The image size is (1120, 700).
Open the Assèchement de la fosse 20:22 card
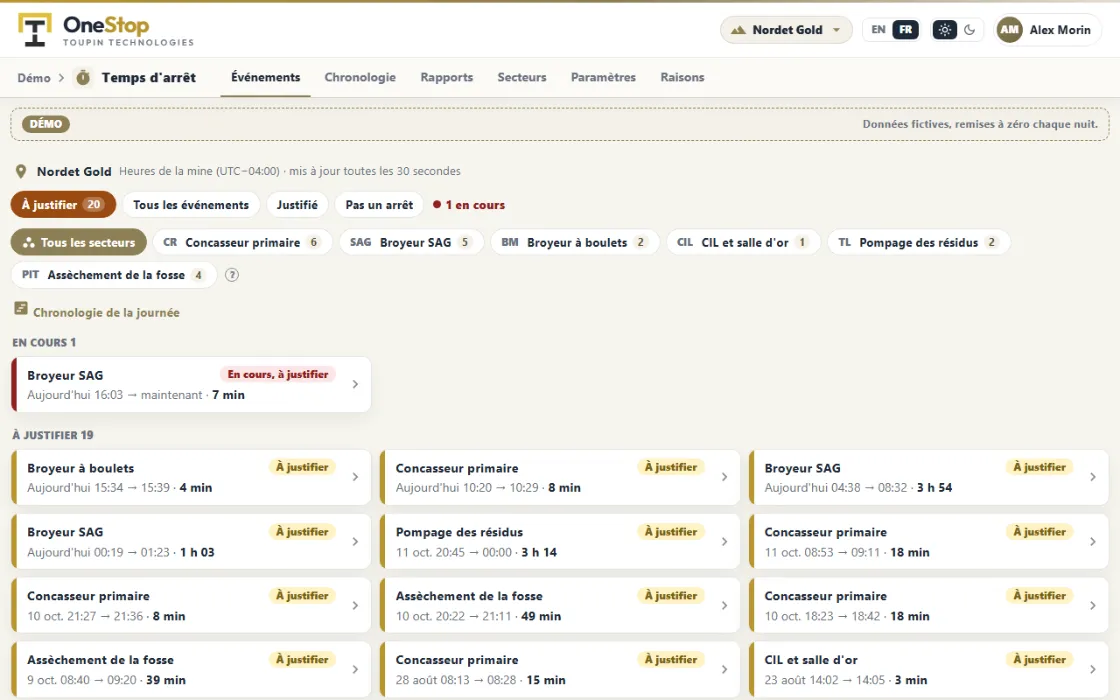point(559,605)
